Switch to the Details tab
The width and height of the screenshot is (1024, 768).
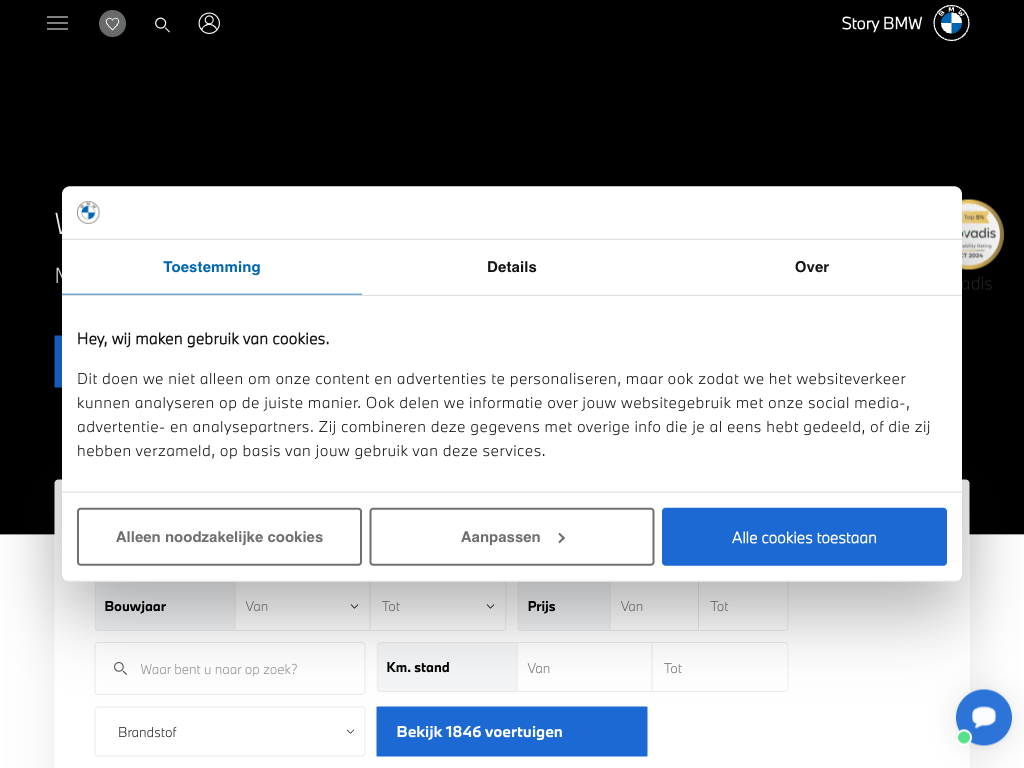[512, 267]
